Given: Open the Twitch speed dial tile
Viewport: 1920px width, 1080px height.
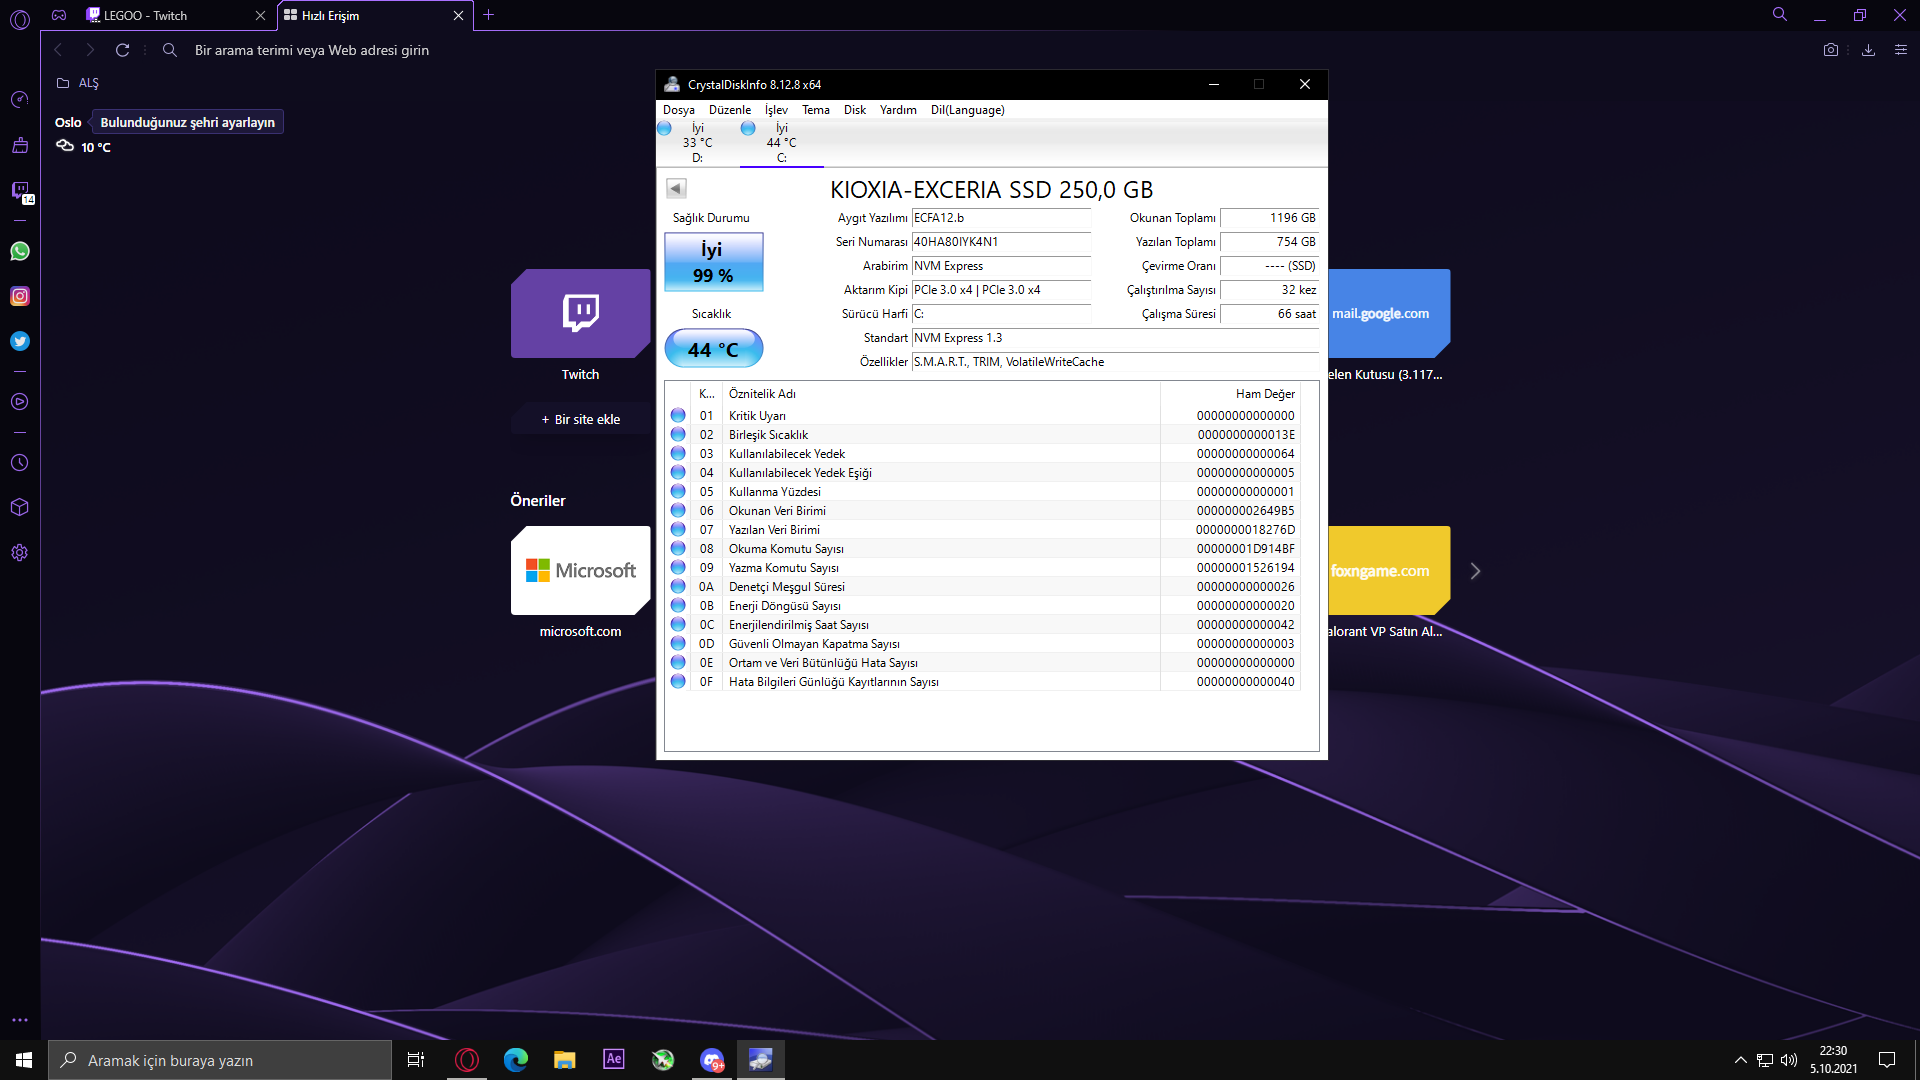Looking at the screenshot, I should 580,314.
